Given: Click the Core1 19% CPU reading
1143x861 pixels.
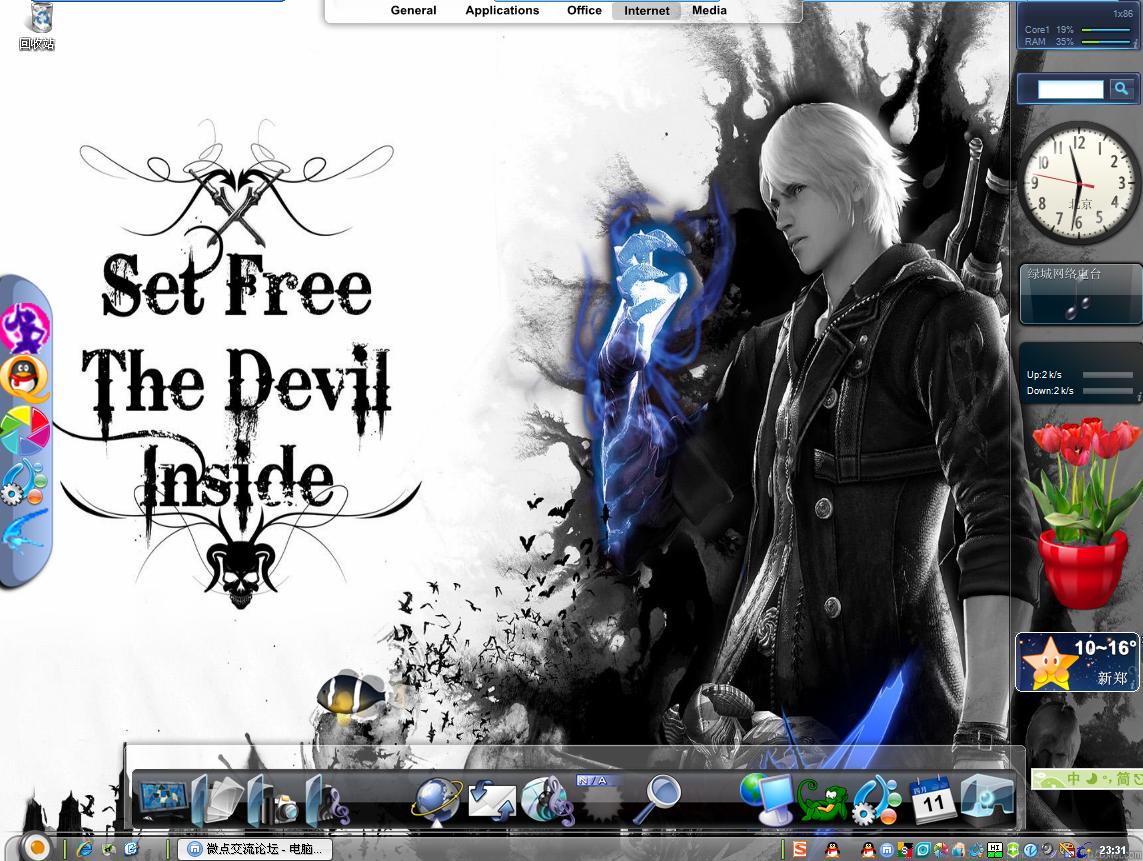Looking at the screenshot, I should click(x=1049, y=30).
